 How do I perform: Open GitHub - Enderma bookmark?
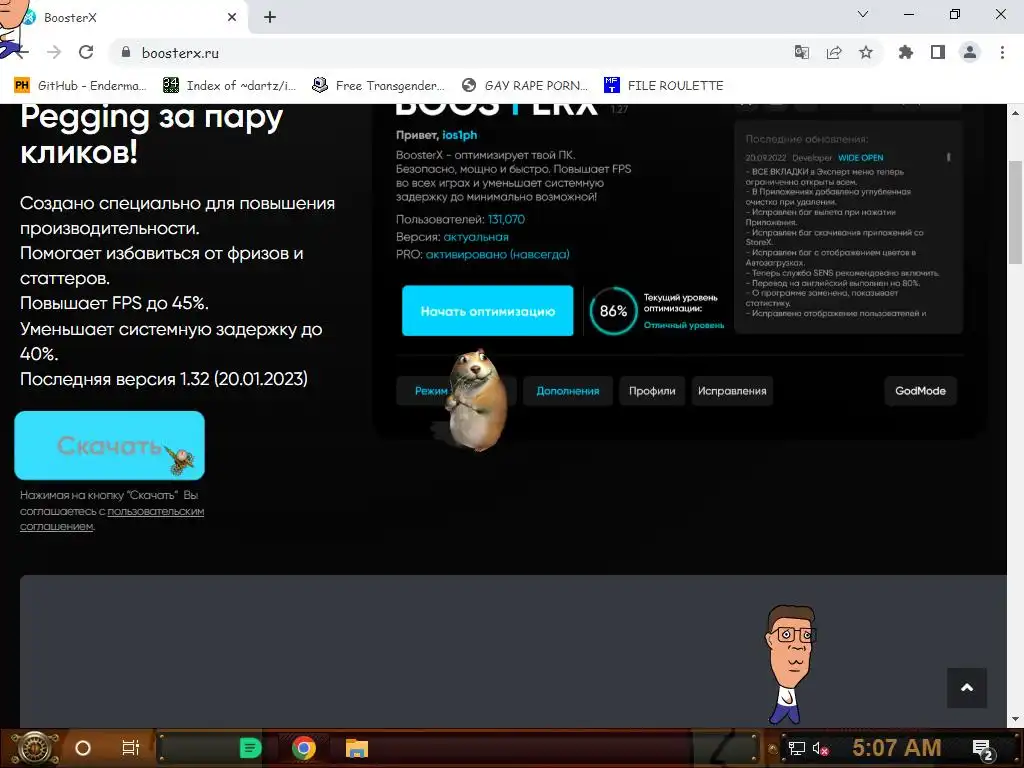coord(78,86)
